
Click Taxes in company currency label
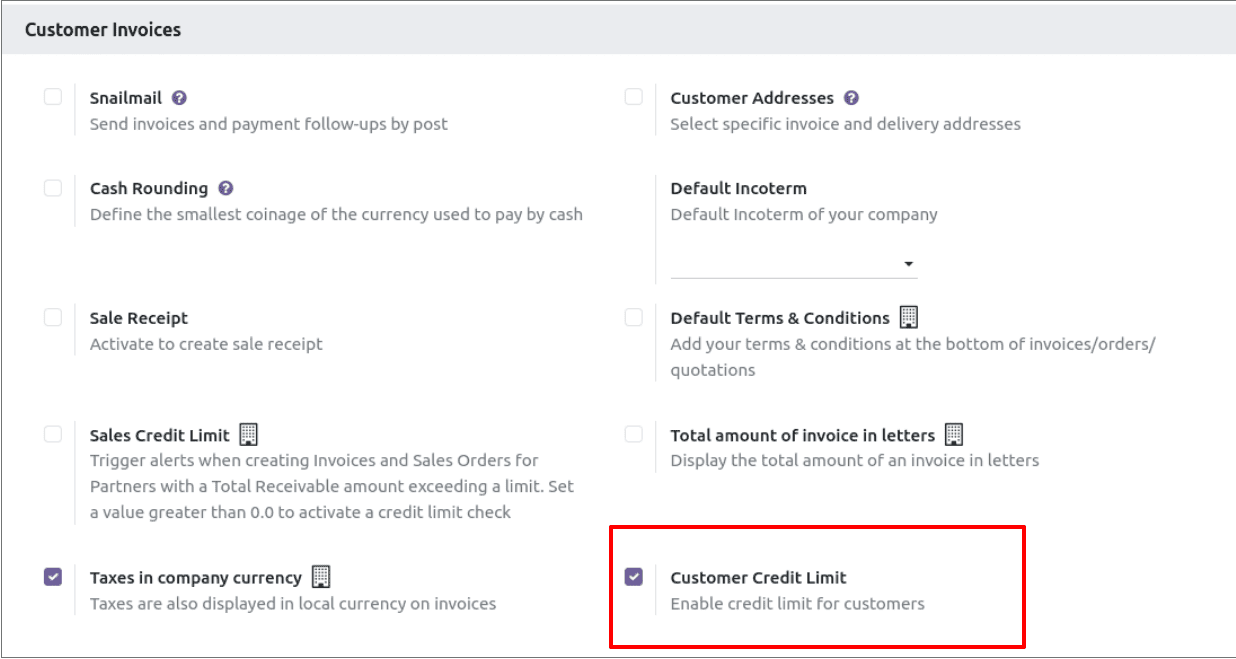tap(196, 577)
